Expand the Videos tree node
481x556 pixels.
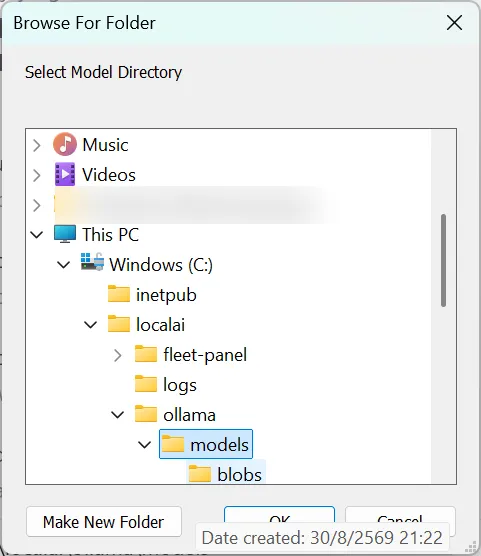37,175
